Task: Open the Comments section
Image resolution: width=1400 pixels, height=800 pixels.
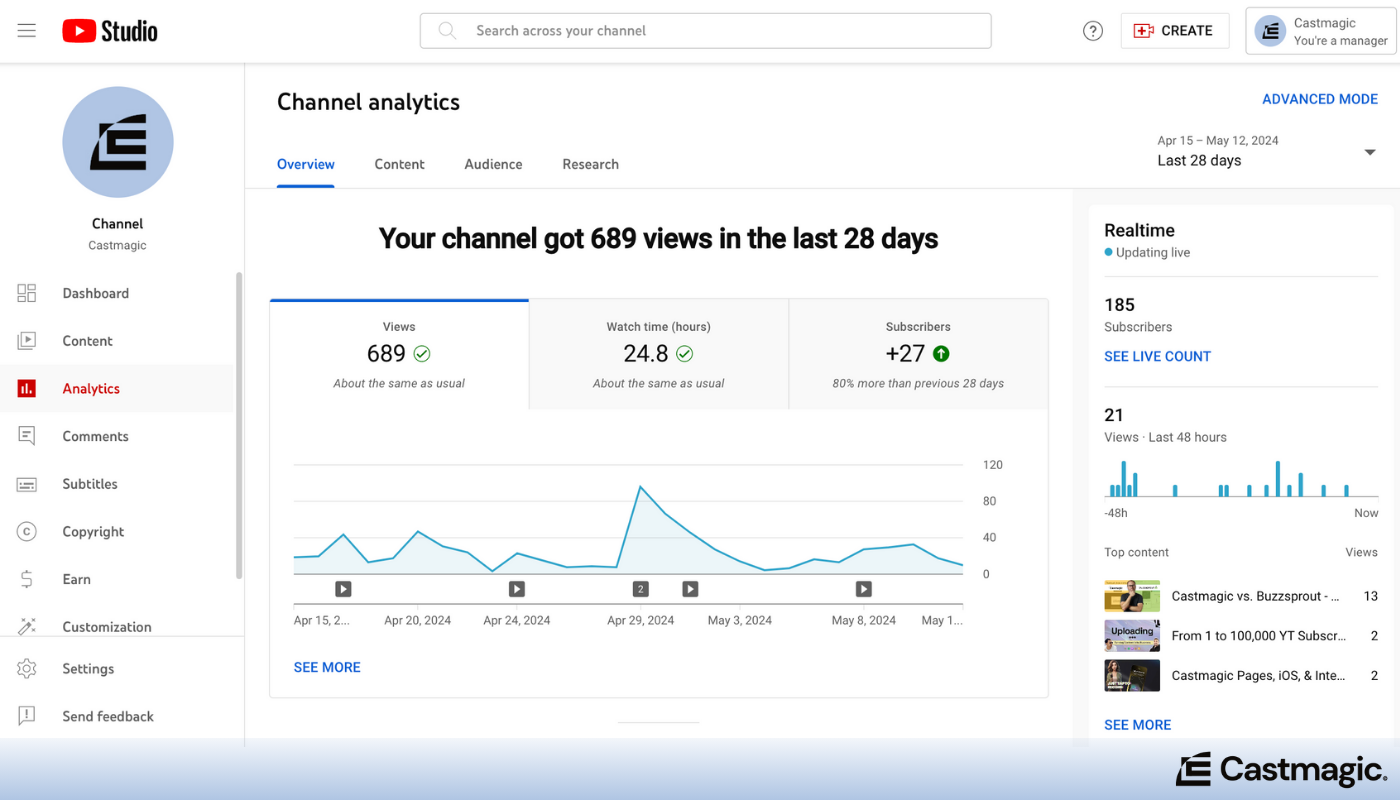Action: click(96, 436)
